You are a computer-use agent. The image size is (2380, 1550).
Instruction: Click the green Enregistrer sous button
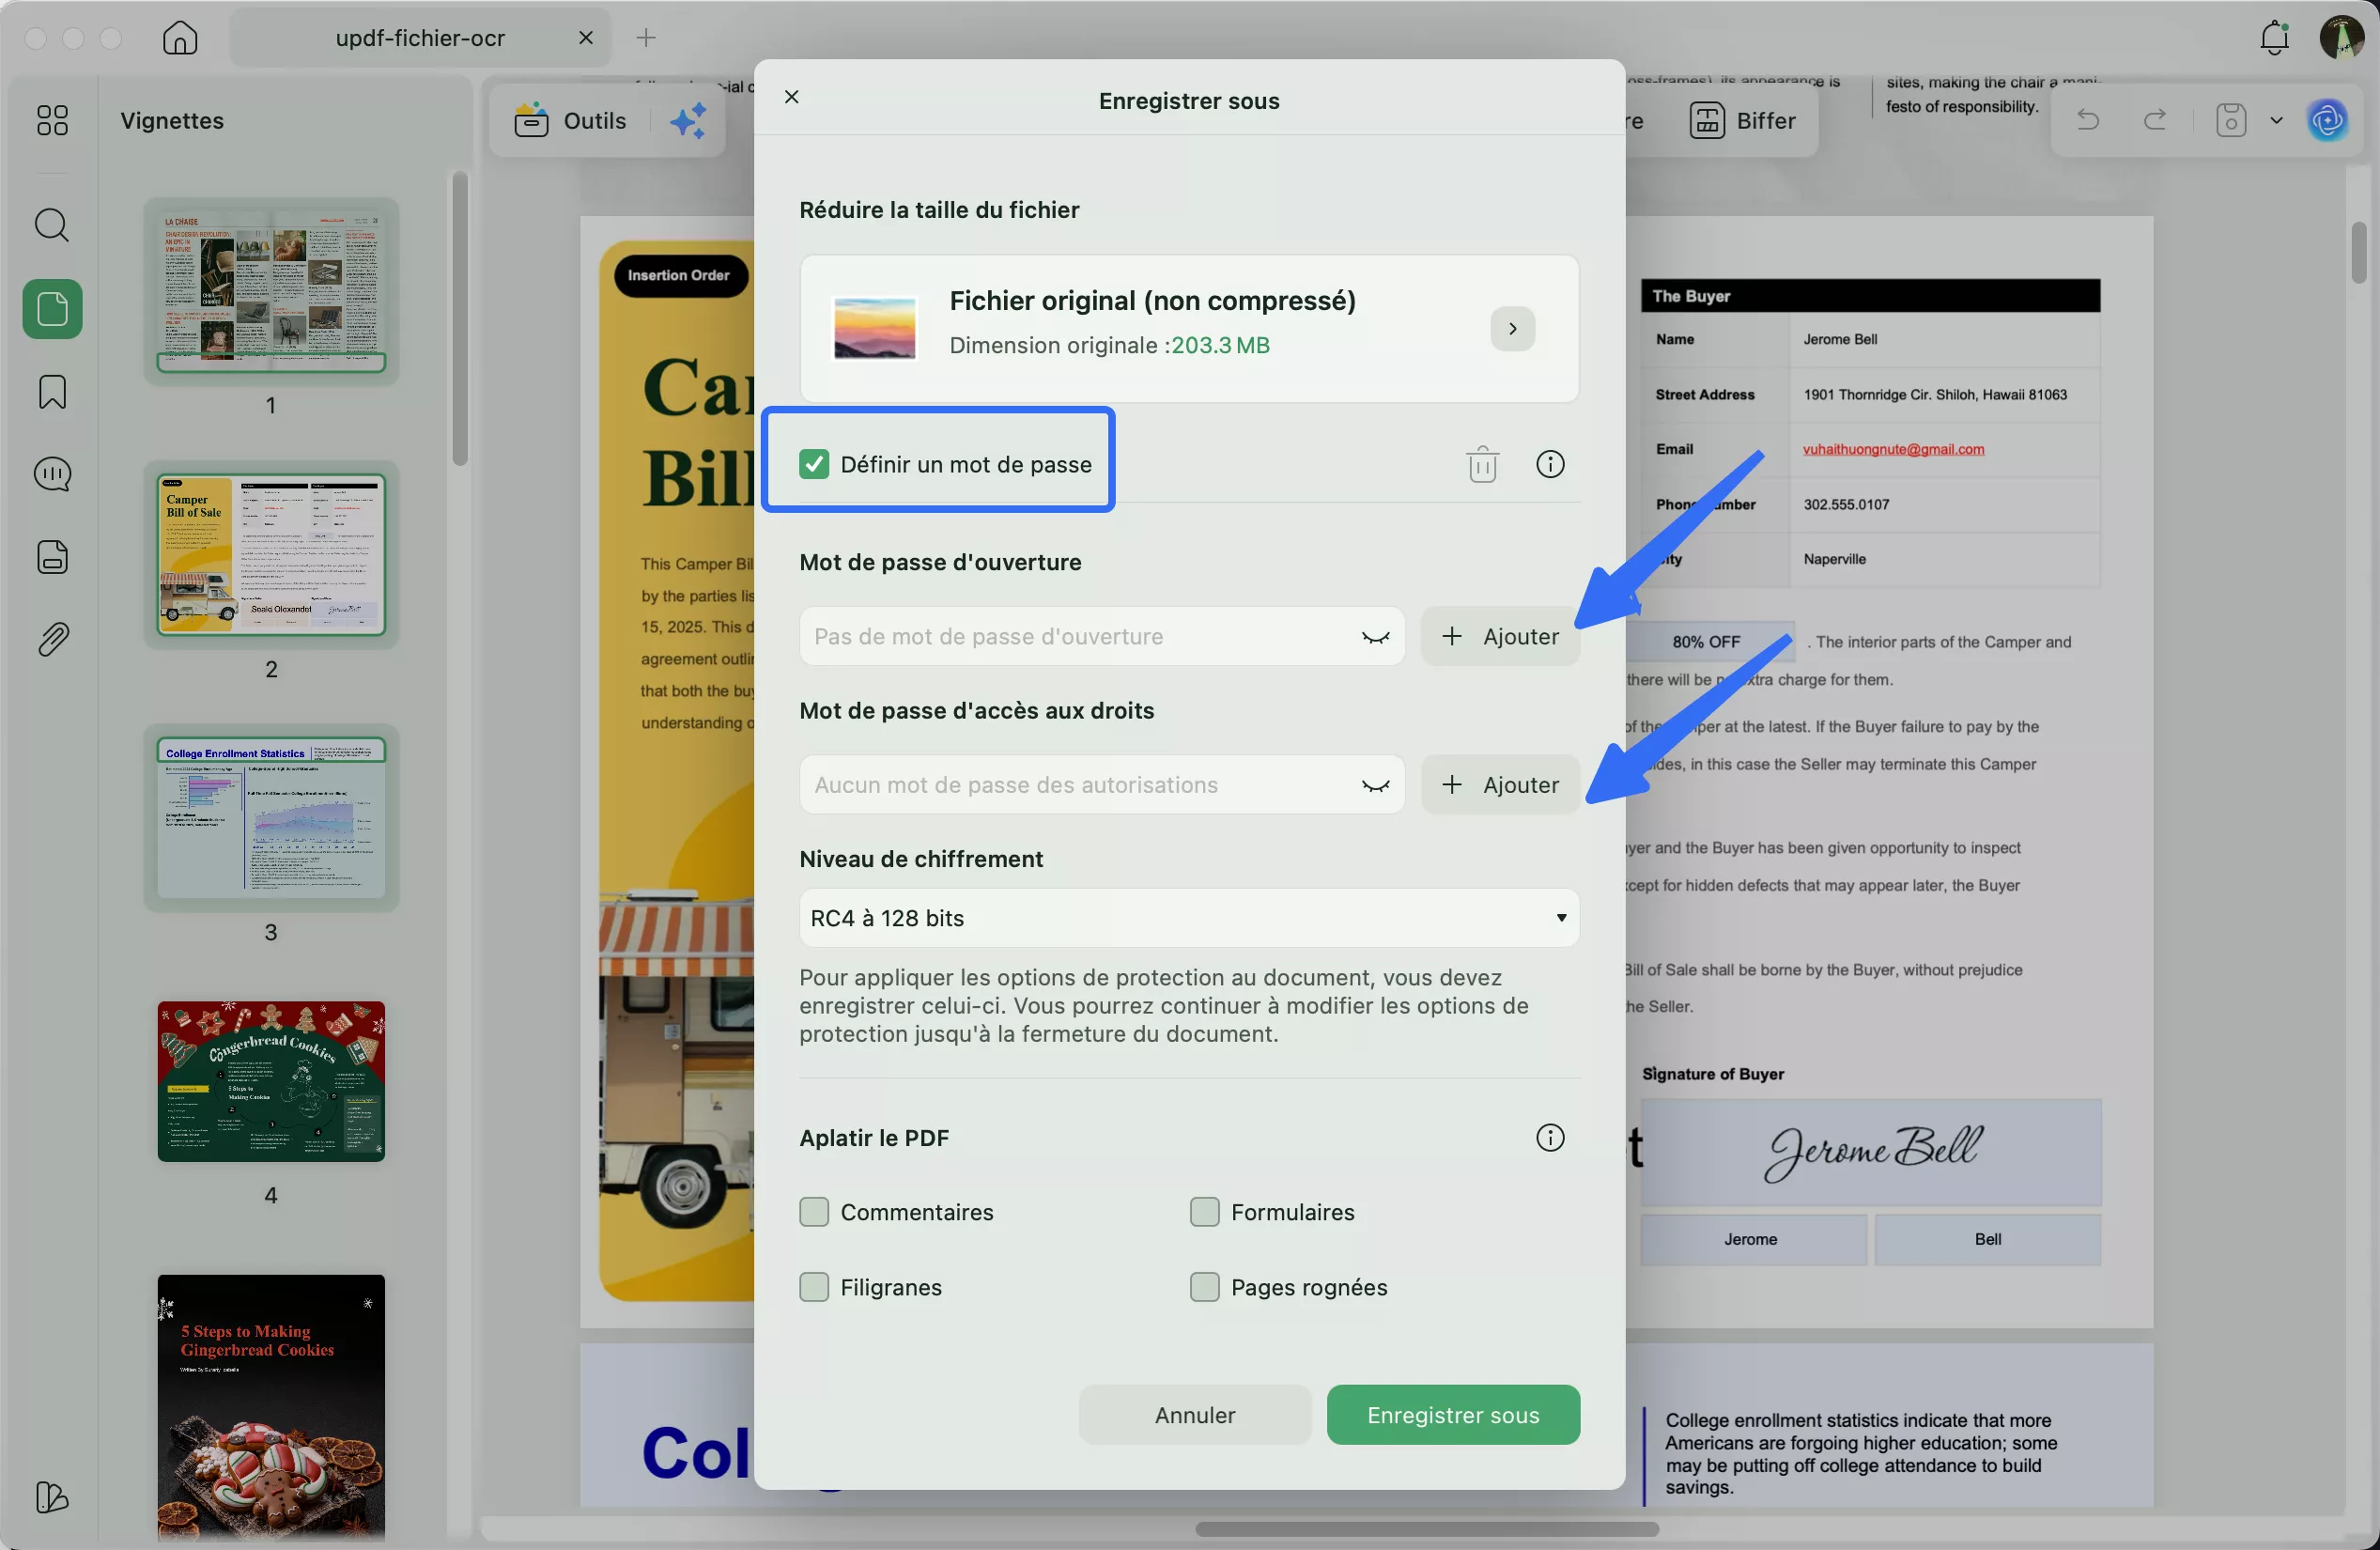coord(1452,1414)
